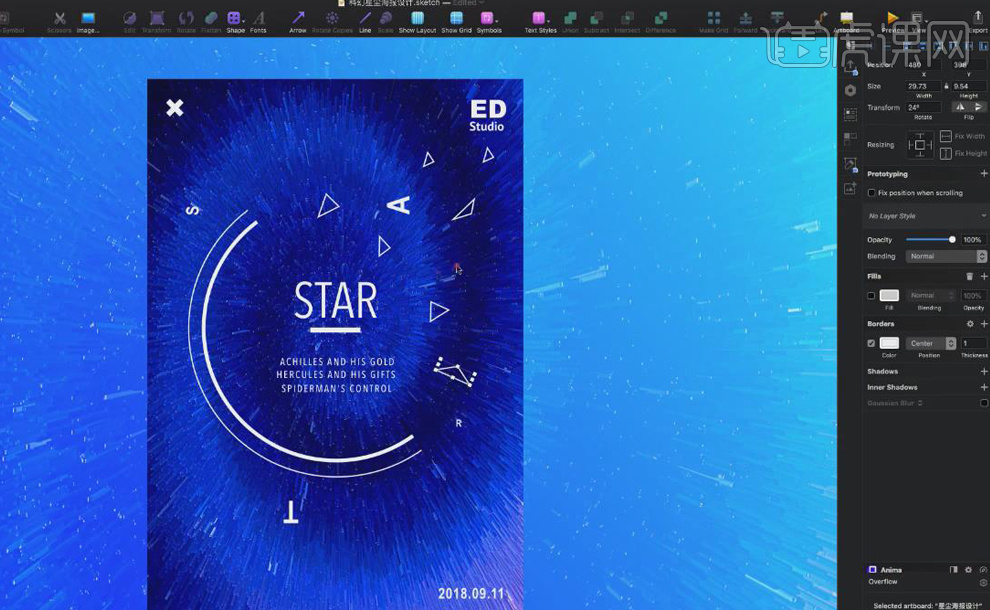Open the Fill color swatch

pyautogui.click(x=889, y=295)
